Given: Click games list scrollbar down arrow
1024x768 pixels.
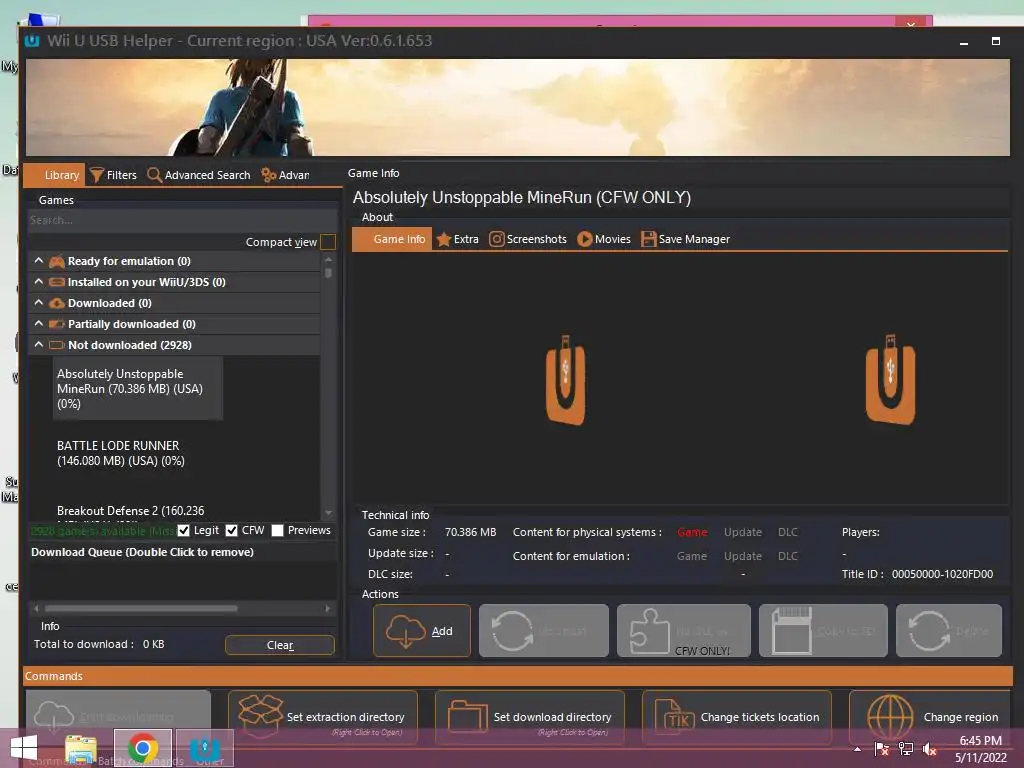Looking at the screenshot, I should coord(328,513).
